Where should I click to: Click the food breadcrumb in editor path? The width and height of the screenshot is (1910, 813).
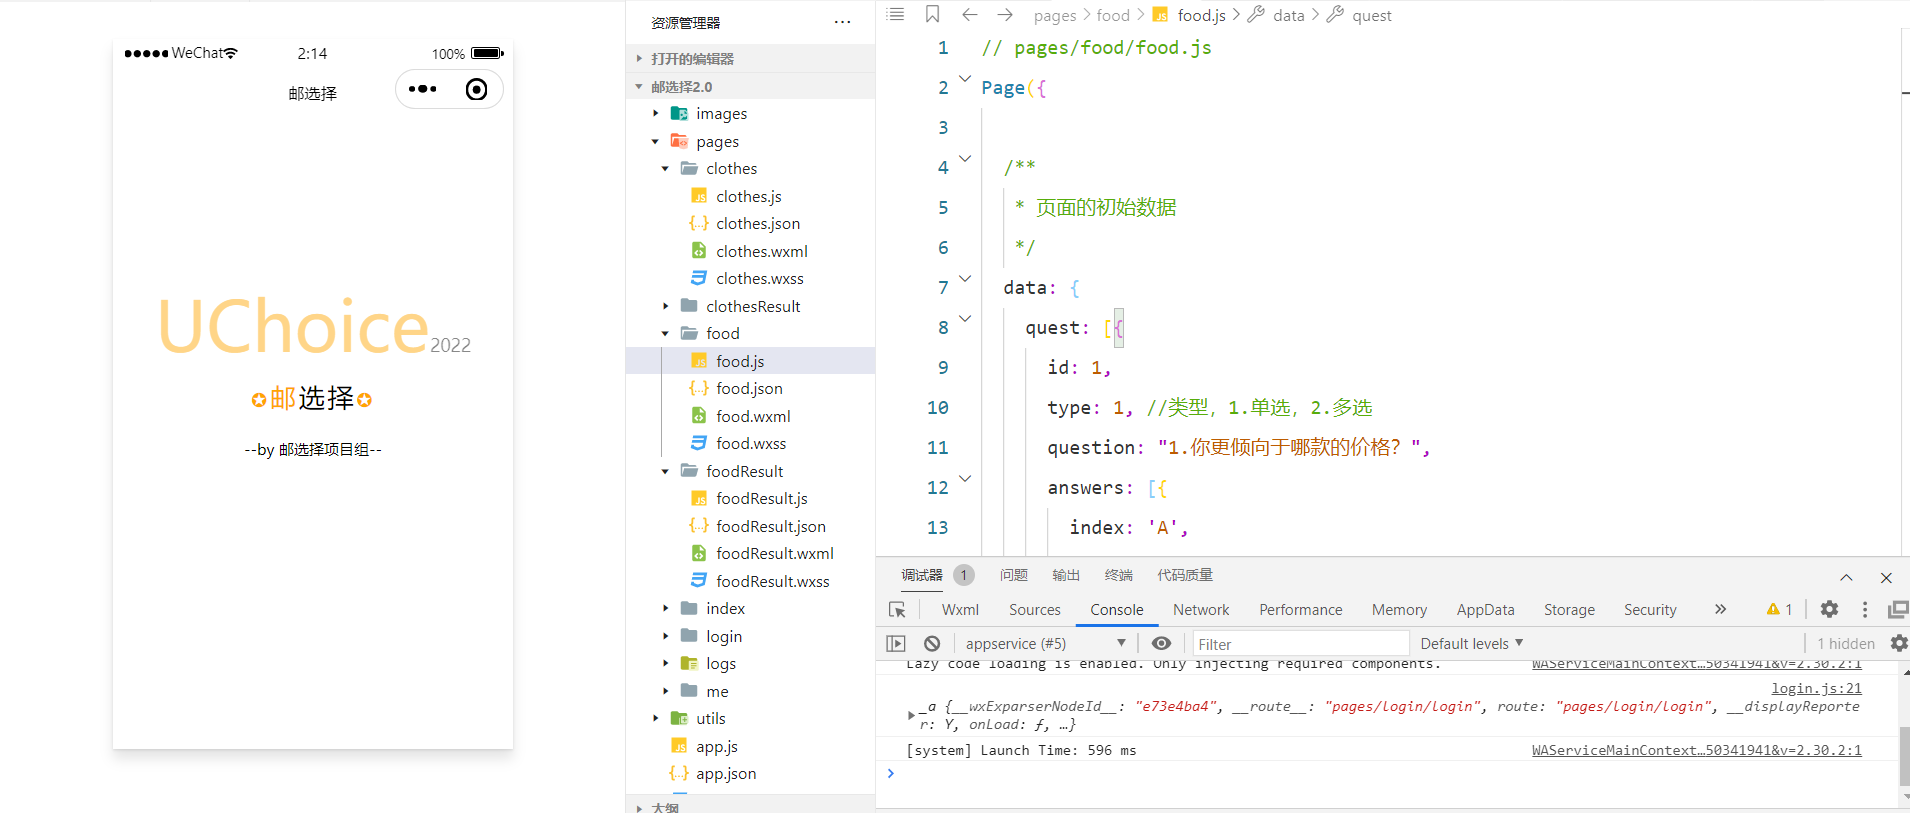(1113, 15)
